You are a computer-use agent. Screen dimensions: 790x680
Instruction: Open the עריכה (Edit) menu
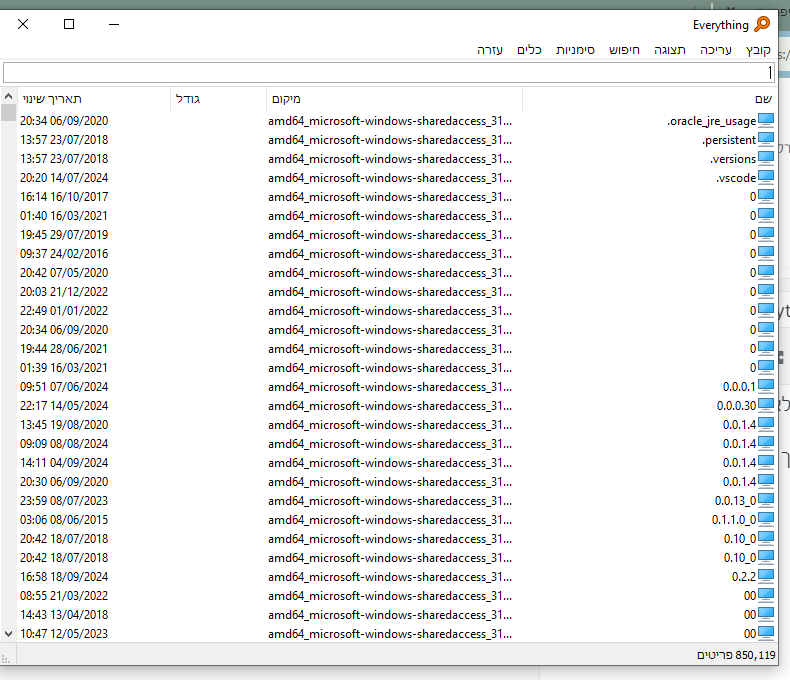click(x=715, y=50)
